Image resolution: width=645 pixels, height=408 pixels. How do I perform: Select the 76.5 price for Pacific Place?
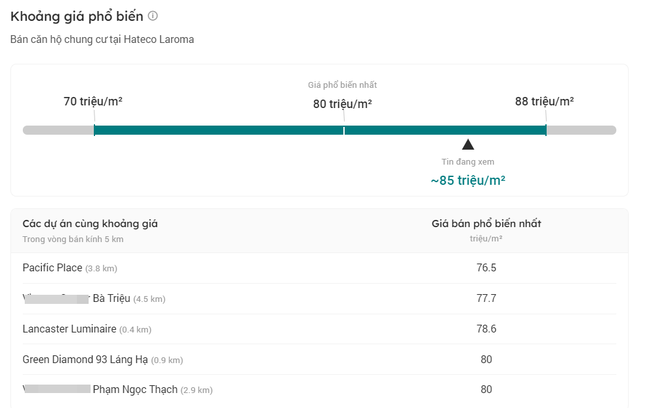pos(486,268)
